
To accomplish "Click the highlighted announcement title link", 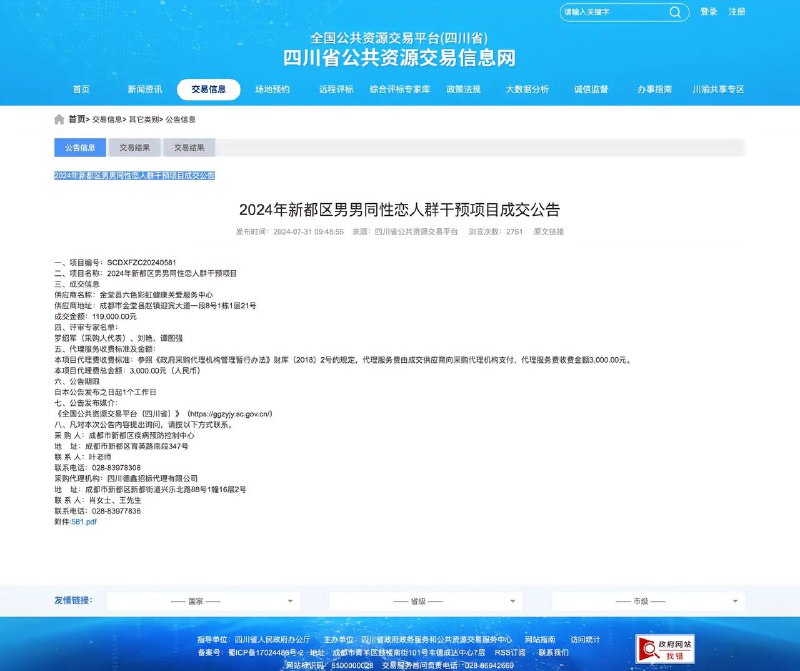I will pos(136,174).
